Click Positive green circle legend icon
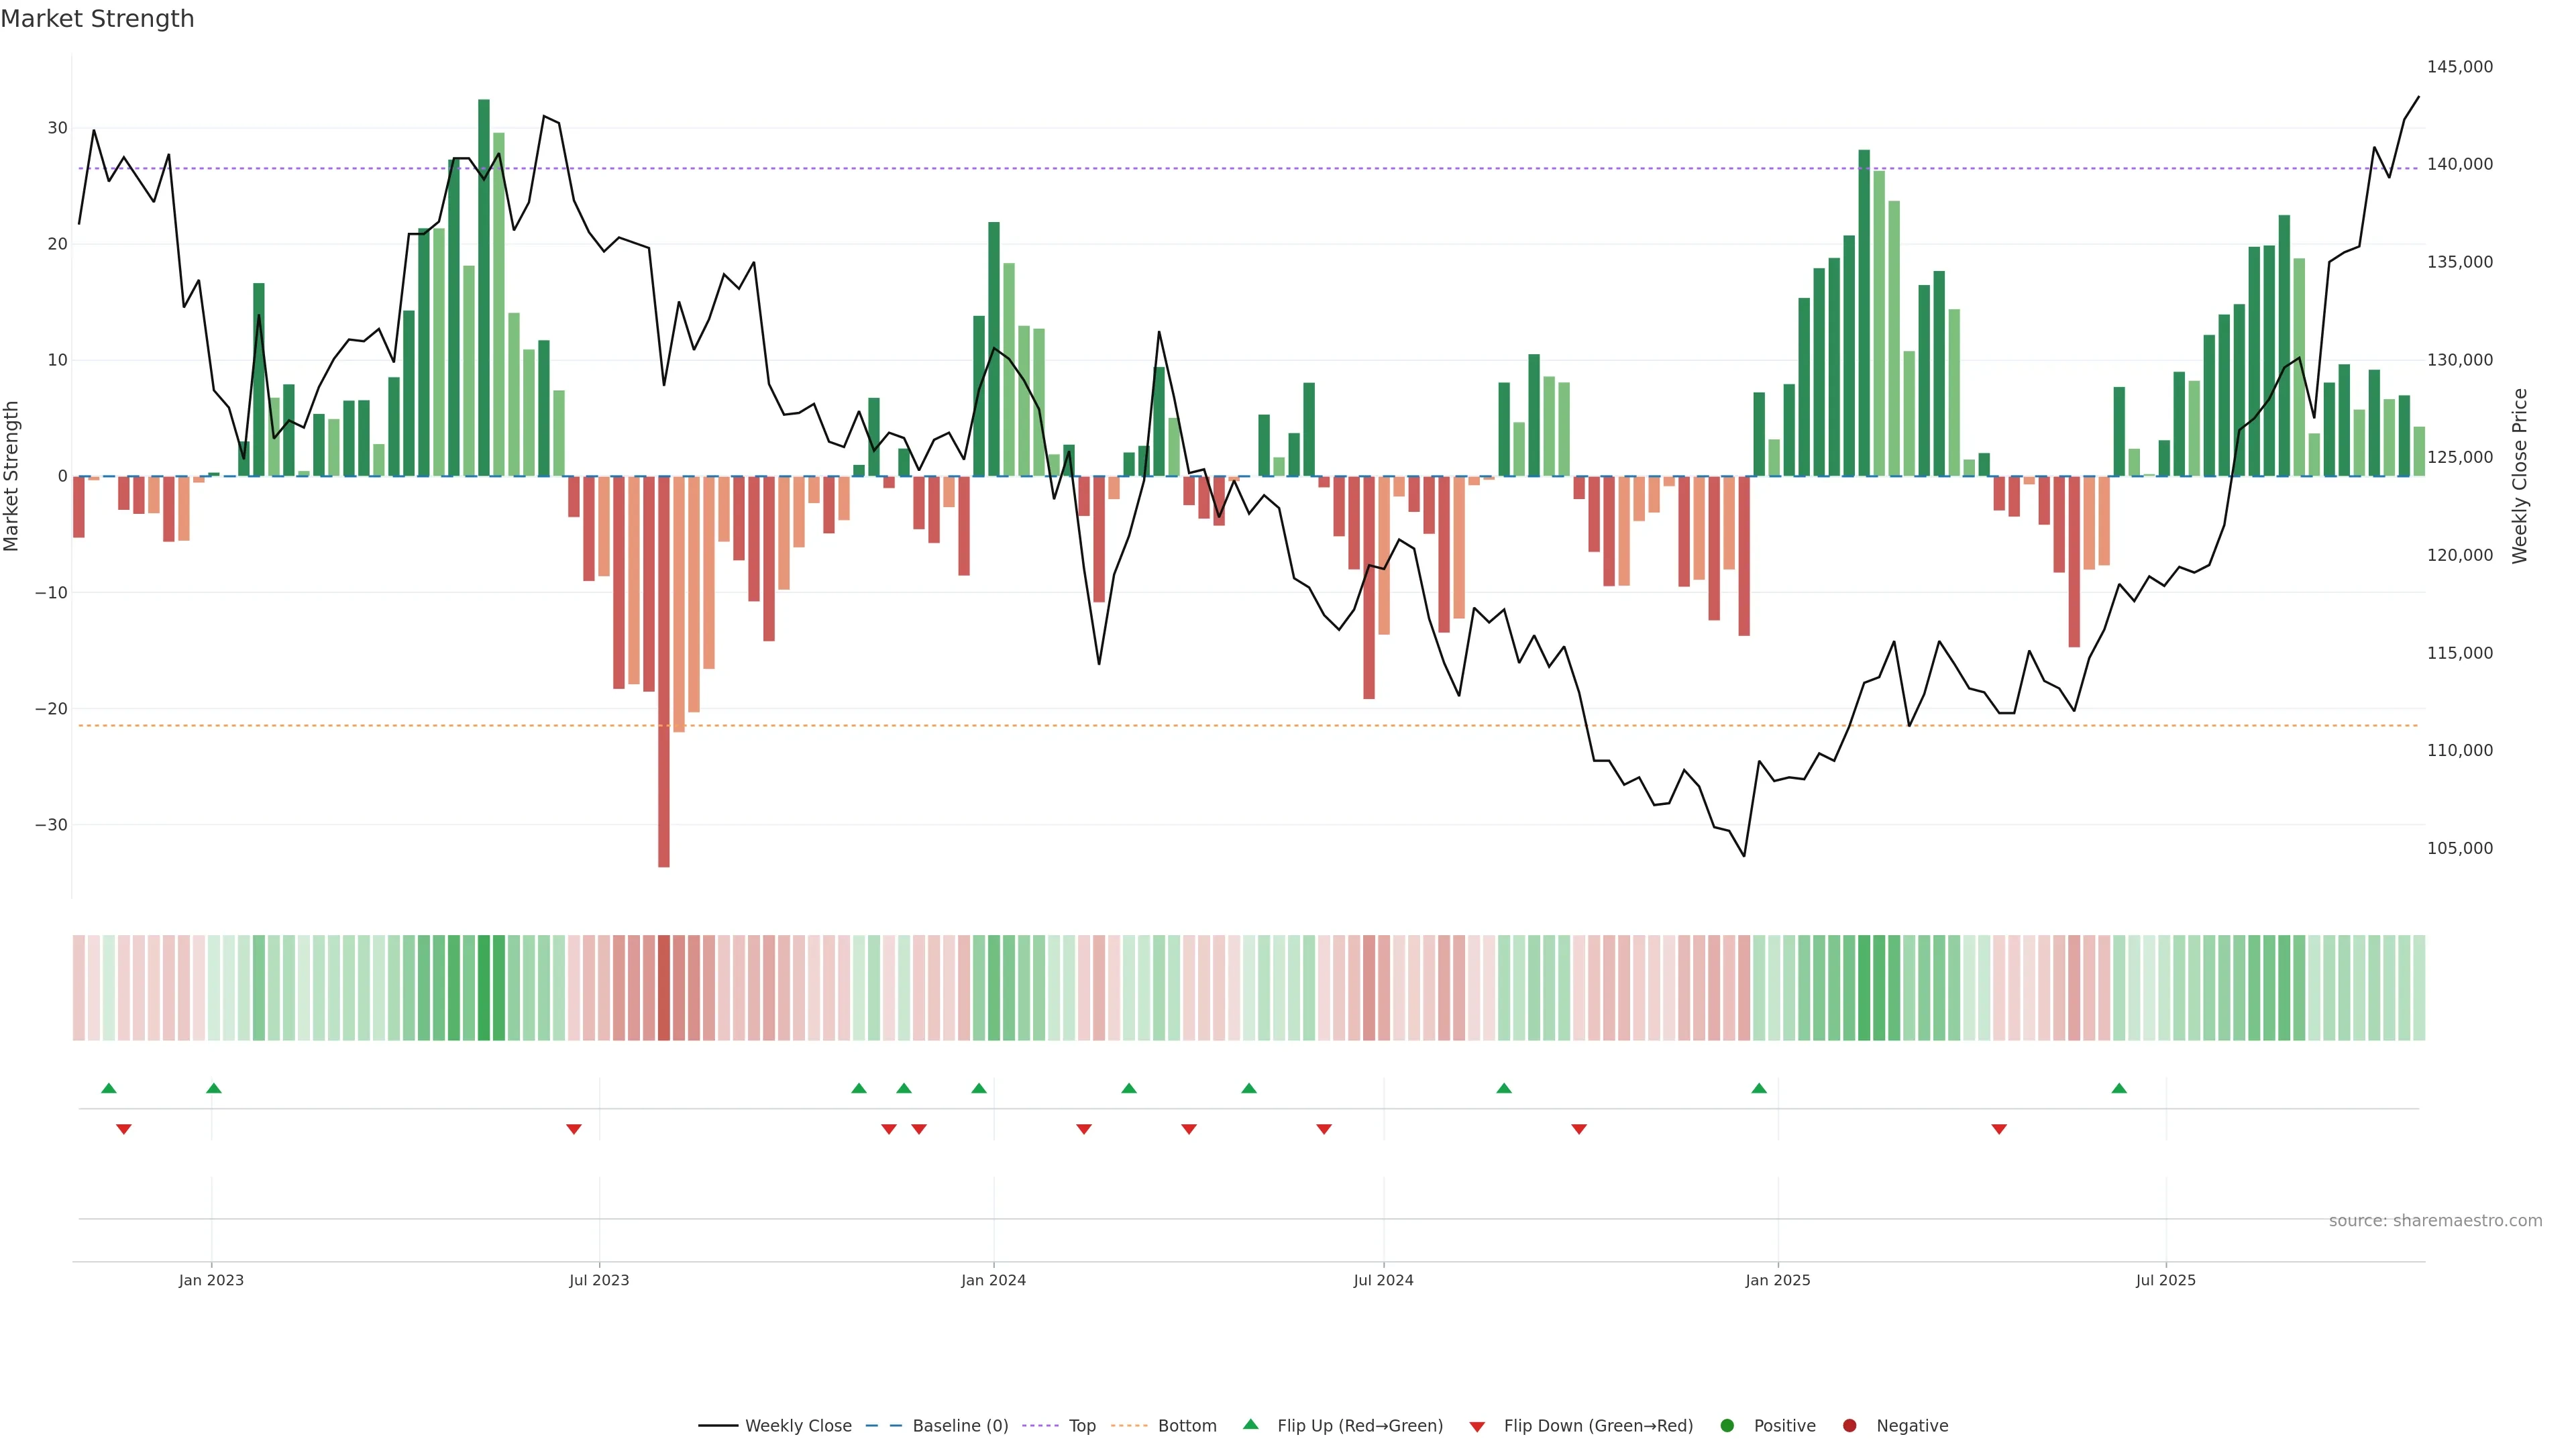 point(1727,1426)
